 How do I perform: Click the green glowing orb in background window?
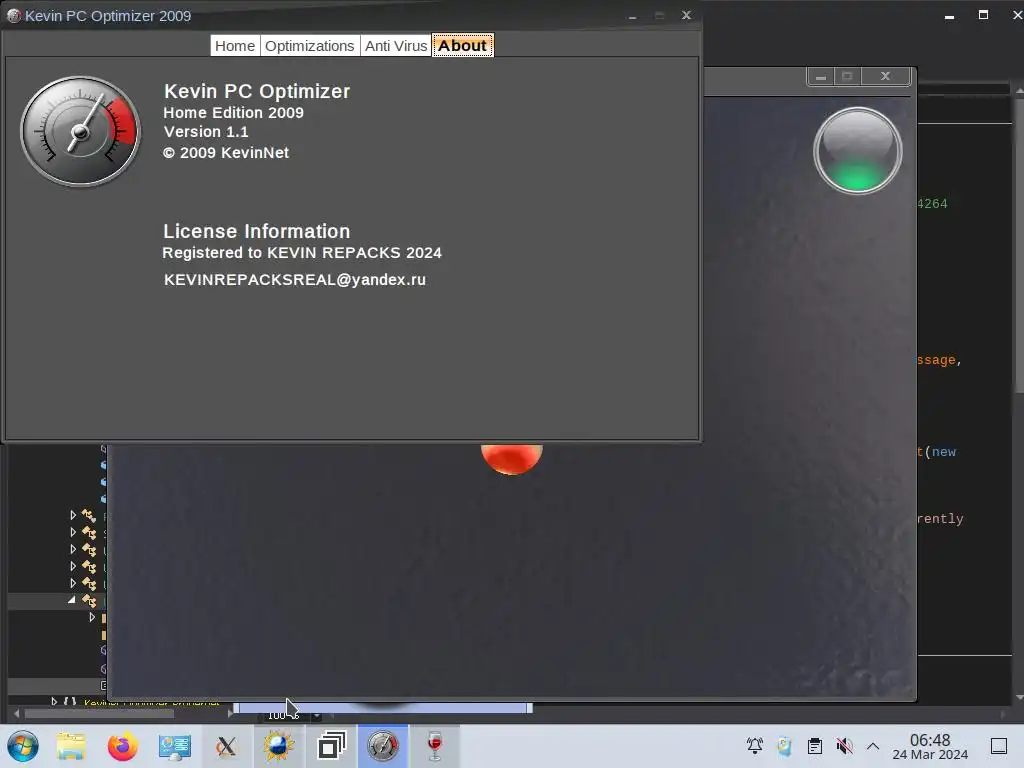[x=857, y=151]
